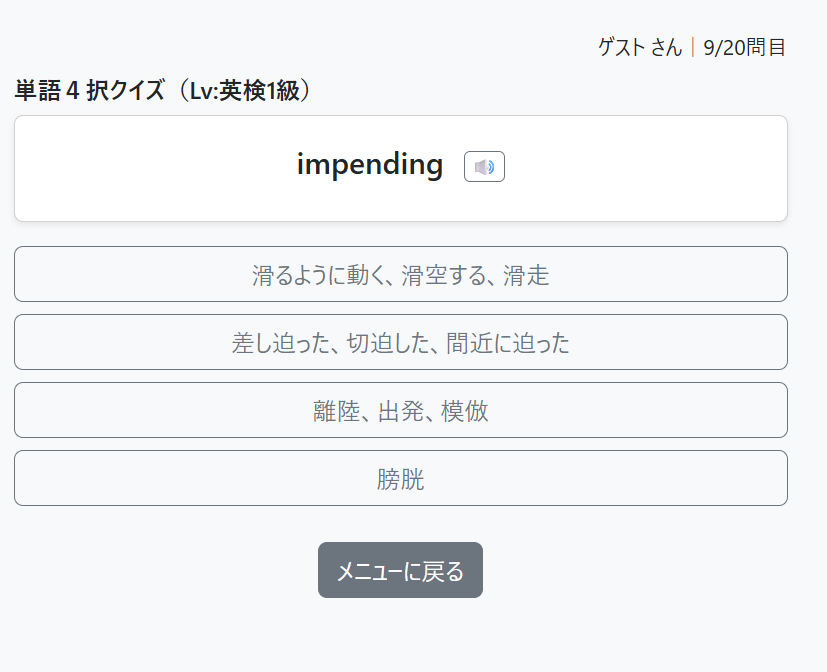Pick the answer 離陸、出発、模倣

401,410
